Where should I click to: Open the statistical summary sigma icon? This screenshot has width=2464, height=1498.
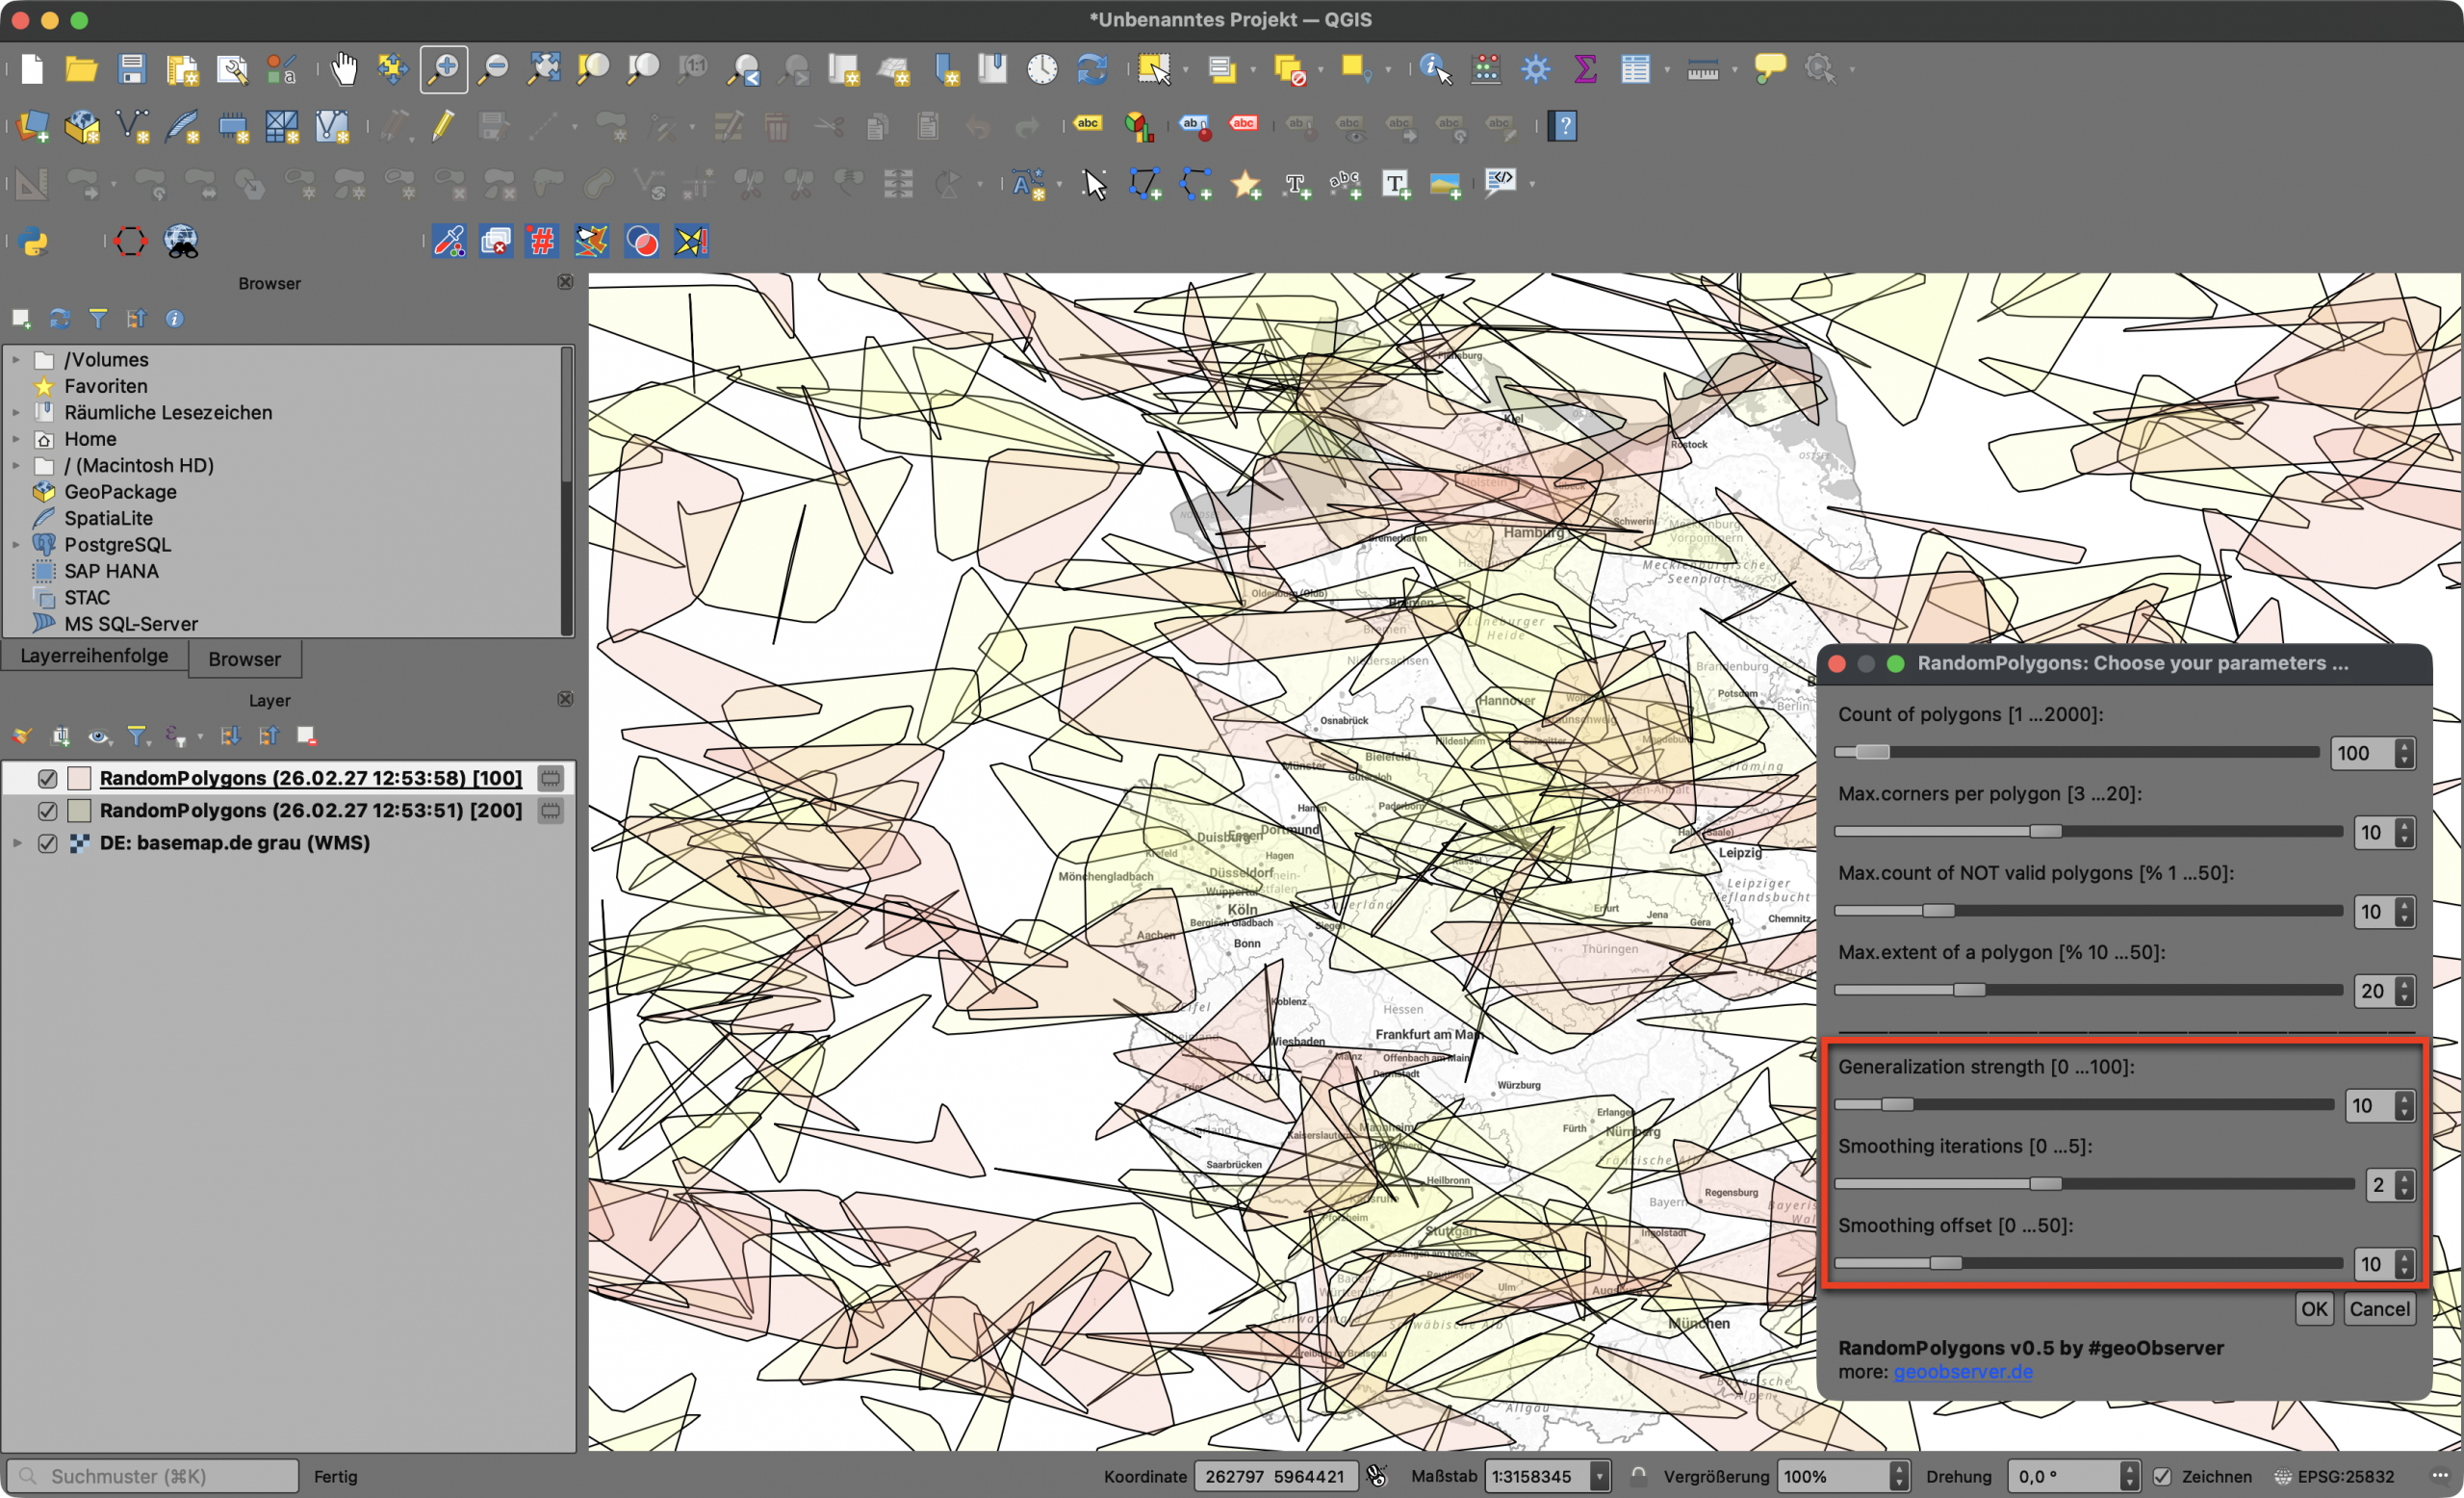(x=1585, y=69)
